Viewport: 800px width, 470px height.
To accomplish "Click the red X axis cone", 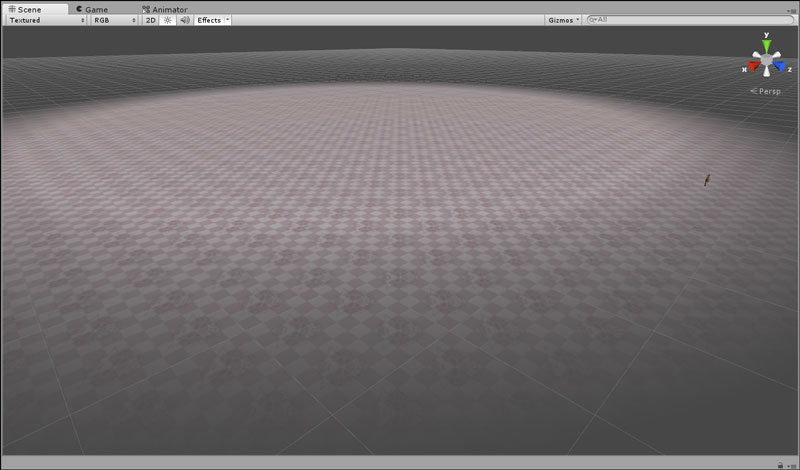I will tap(754, 66).
